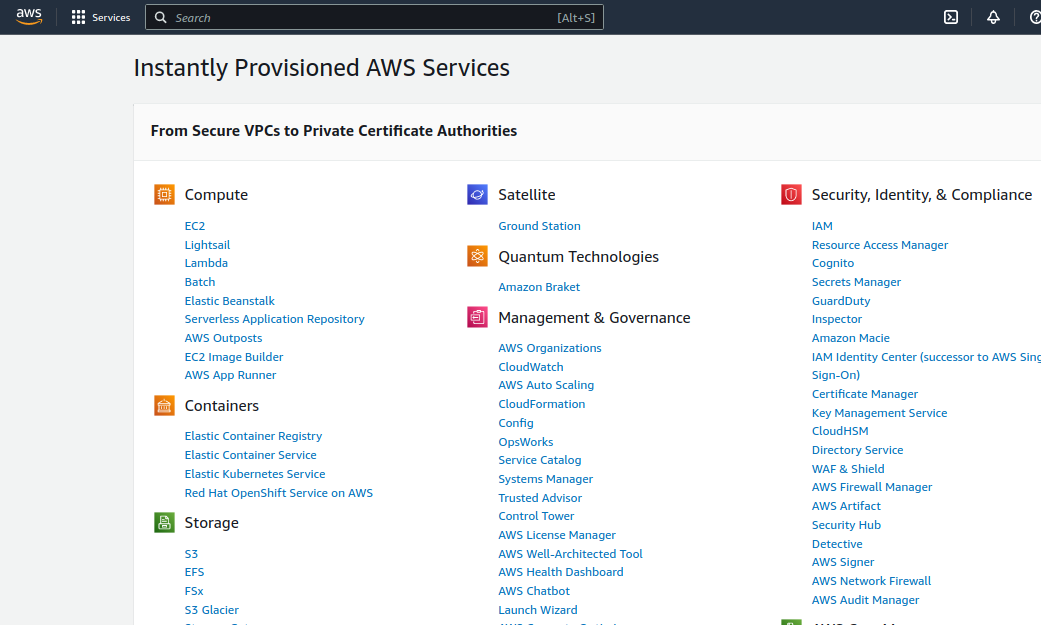1041x625 pixels.
Task: Click the Security, Identity, & Compliance icon
Action: 791,195
